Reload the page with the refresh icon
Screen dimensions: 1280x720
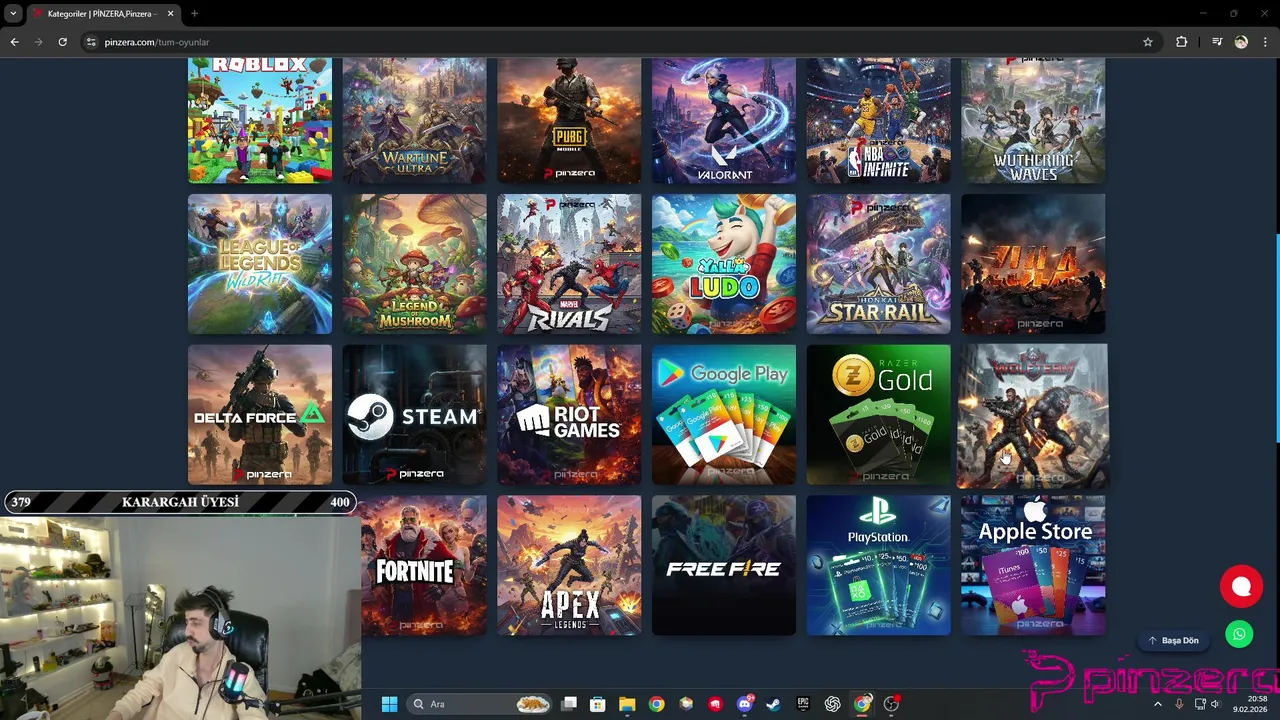tap(62, 42)
